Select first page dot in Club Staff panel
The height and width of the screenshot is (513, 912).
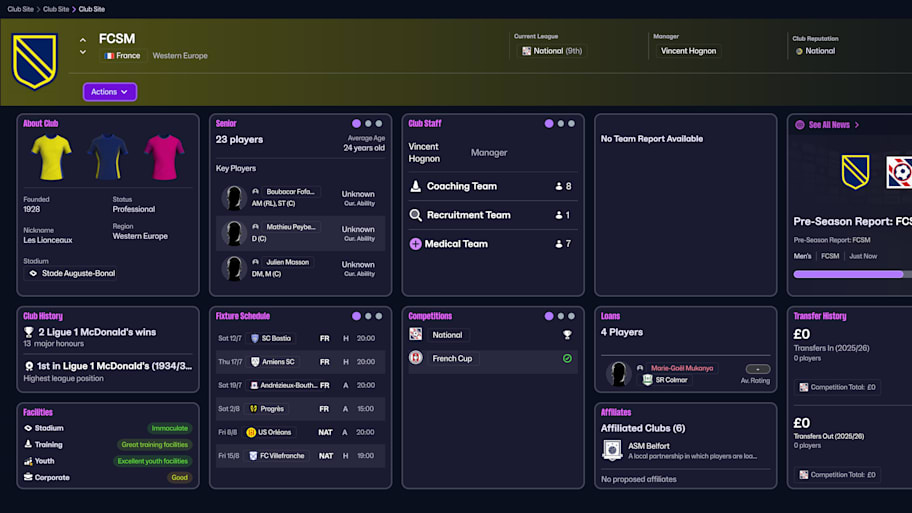click(x=549, y=123)
